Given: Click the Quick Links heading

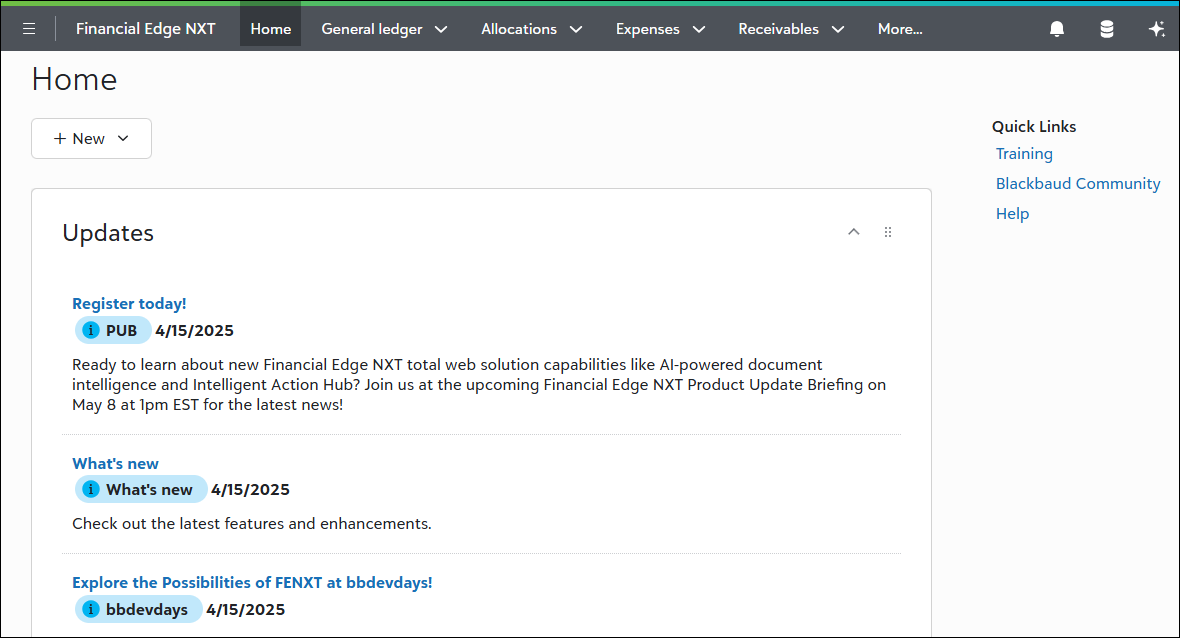Looking at the screenshot, I should click(x=1033, y=126).
